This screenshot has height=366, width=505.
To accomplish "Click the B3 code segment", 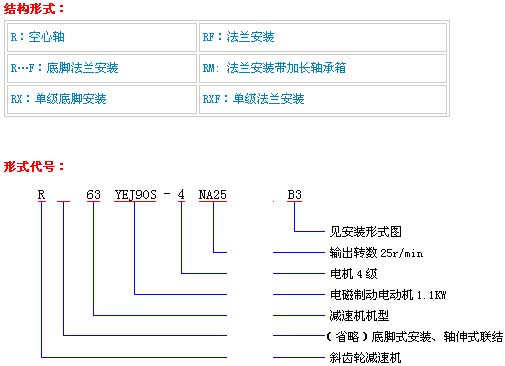I will click(x=295, y=195).
